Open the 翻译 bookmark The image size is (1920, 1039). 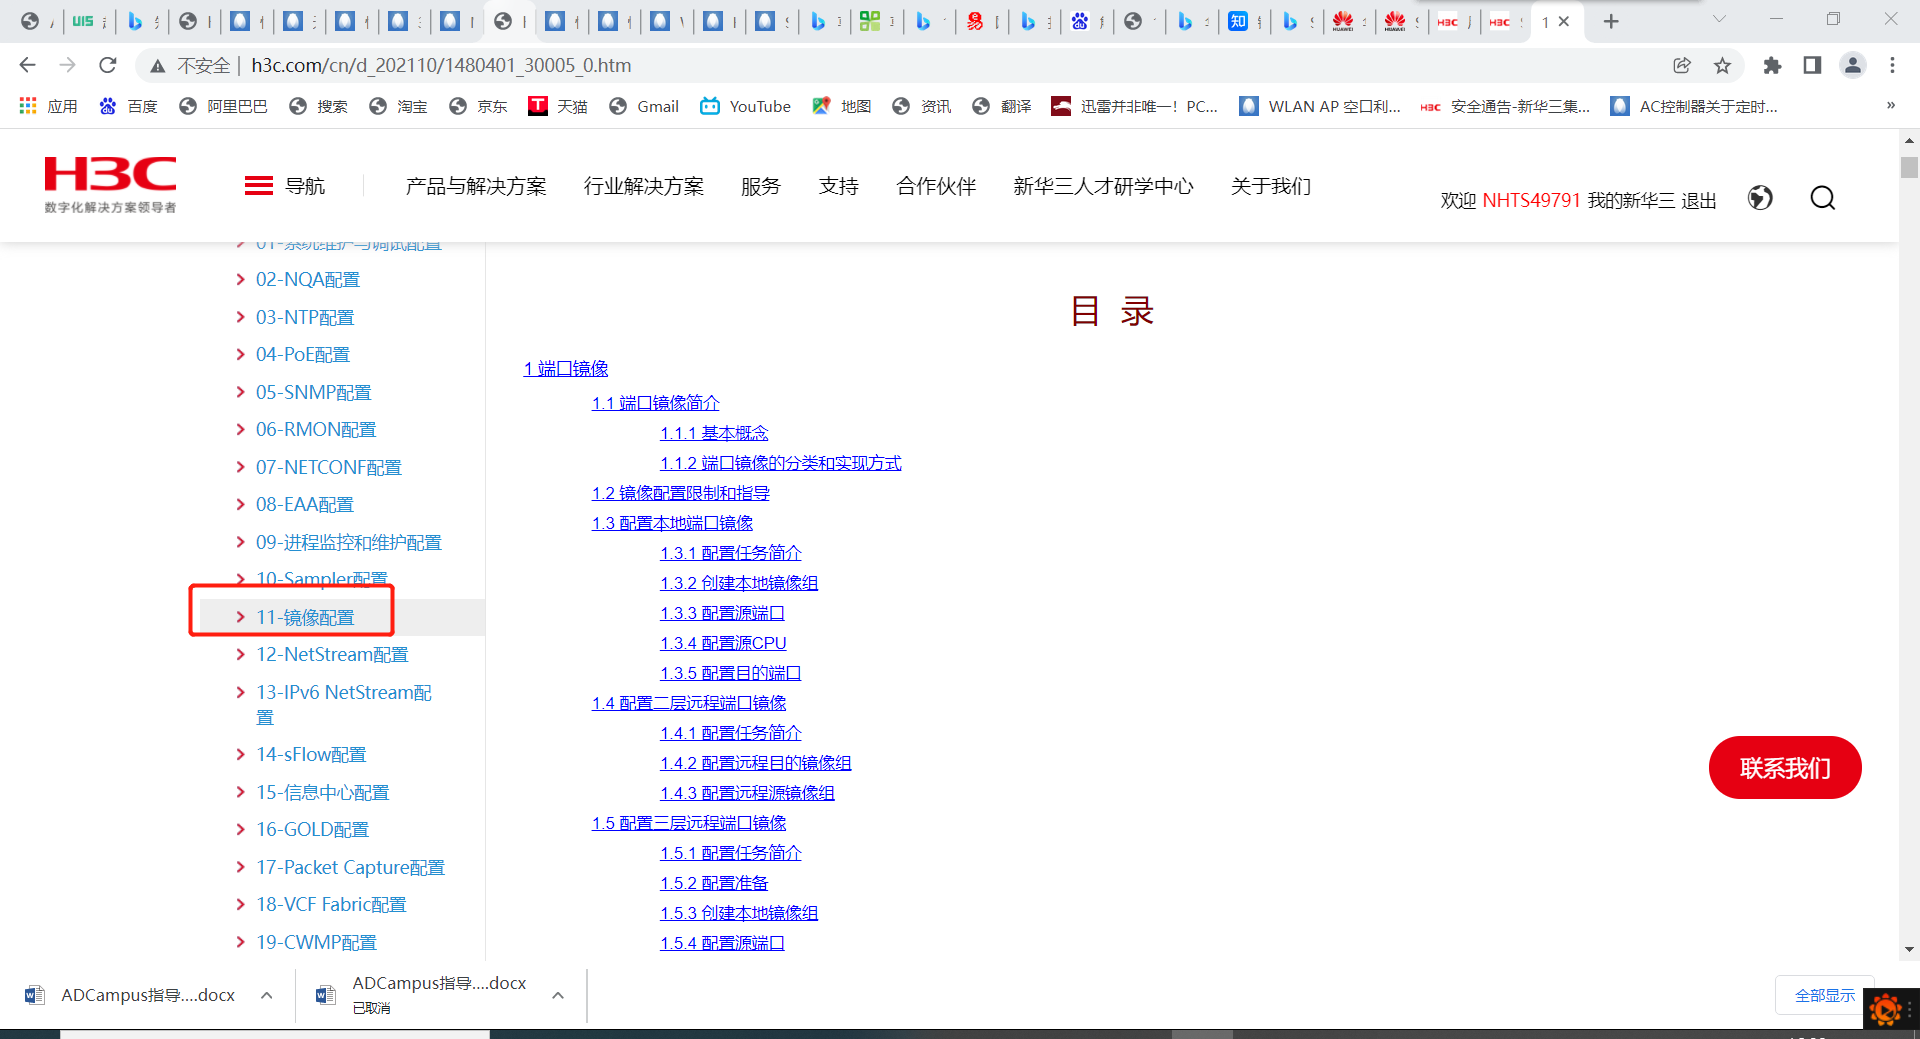(x=1001, y=106)
